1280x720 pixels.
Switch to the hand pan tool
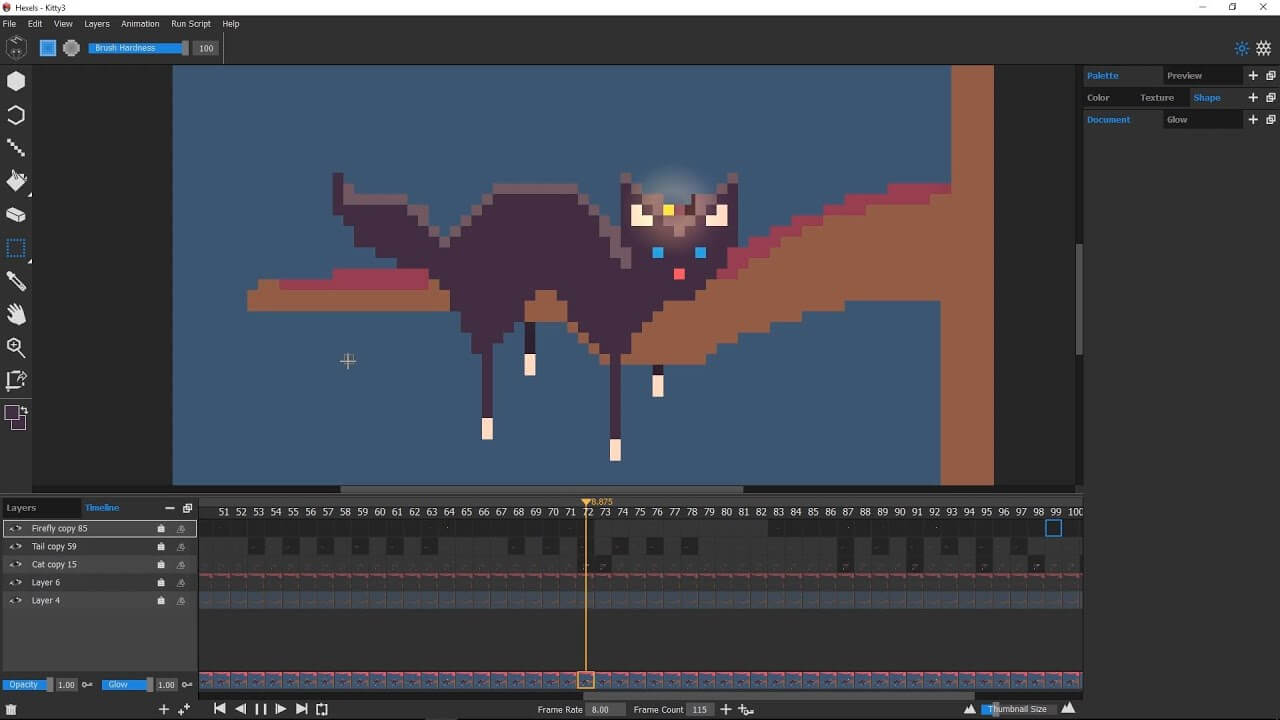[x=16, y=314]
